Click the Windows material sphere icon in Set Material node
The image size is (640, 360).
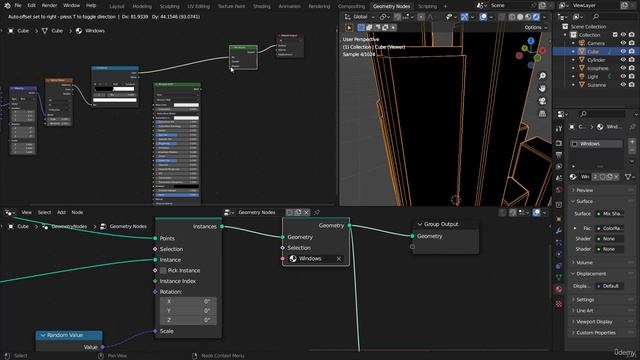point(293,258)
